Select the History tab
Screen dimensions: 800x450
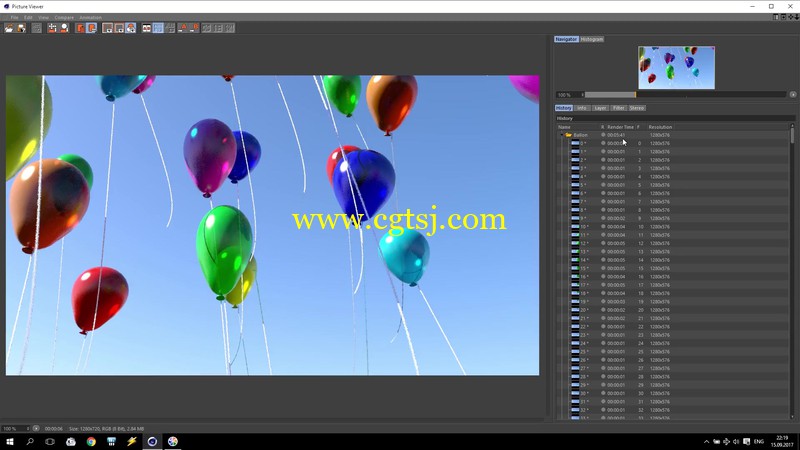click(564, 108)
